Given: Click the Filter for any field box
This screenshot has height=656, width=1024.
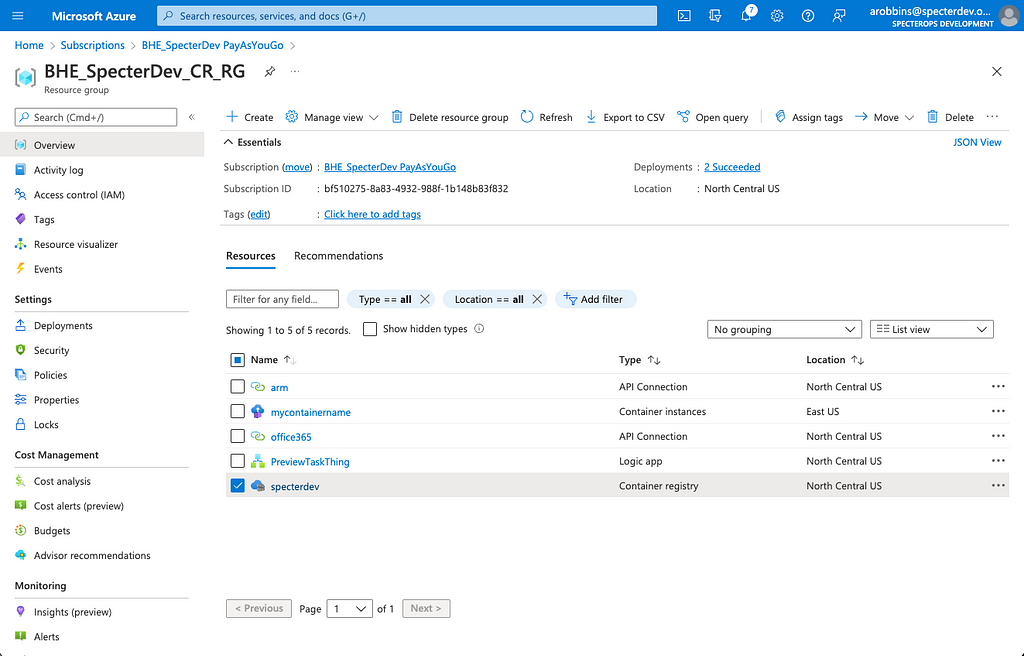Looking at the screenshot, I should [x=282, y=299].
